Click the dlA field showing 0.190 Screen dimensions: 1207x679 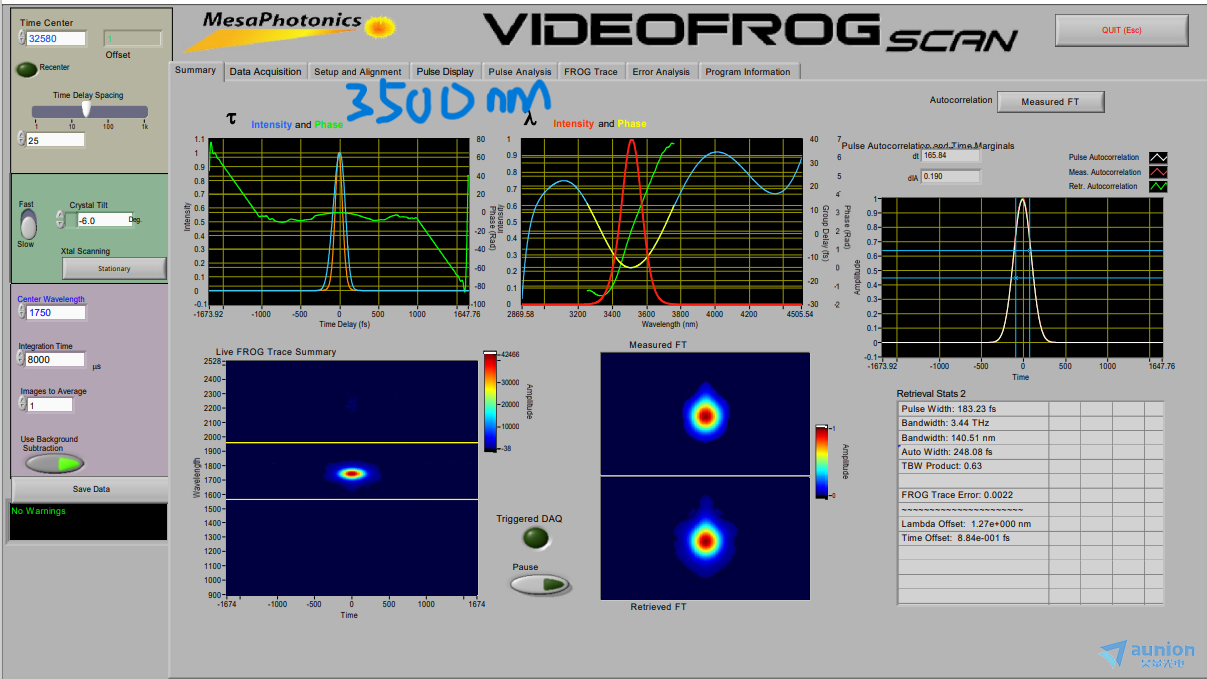(951, 176)
